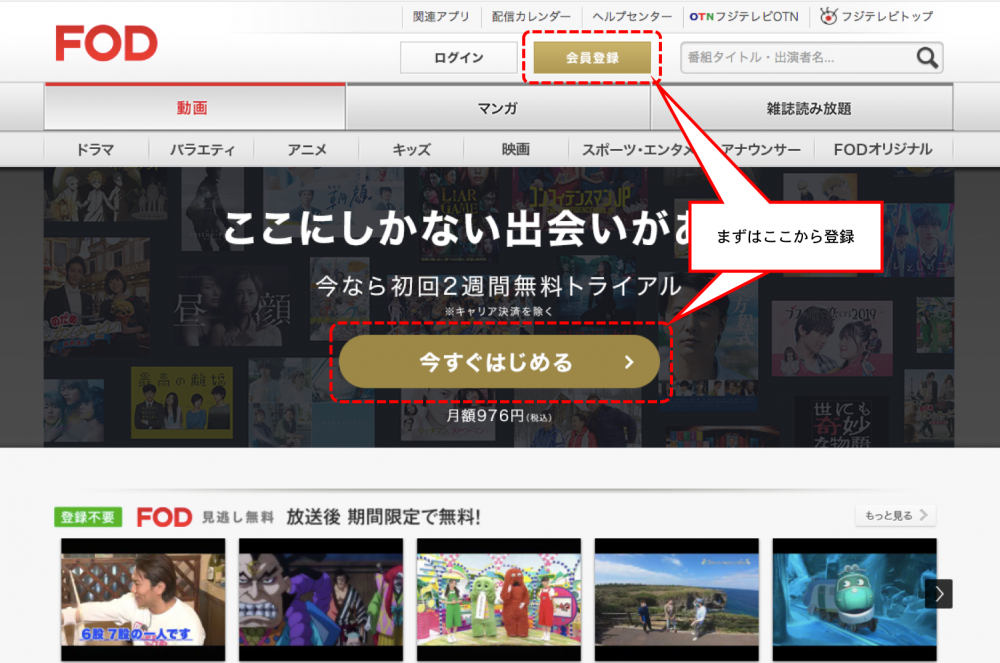Open ヘルプセンター link
Screen dimensions: 1000x663
click(x=632, y=17)
